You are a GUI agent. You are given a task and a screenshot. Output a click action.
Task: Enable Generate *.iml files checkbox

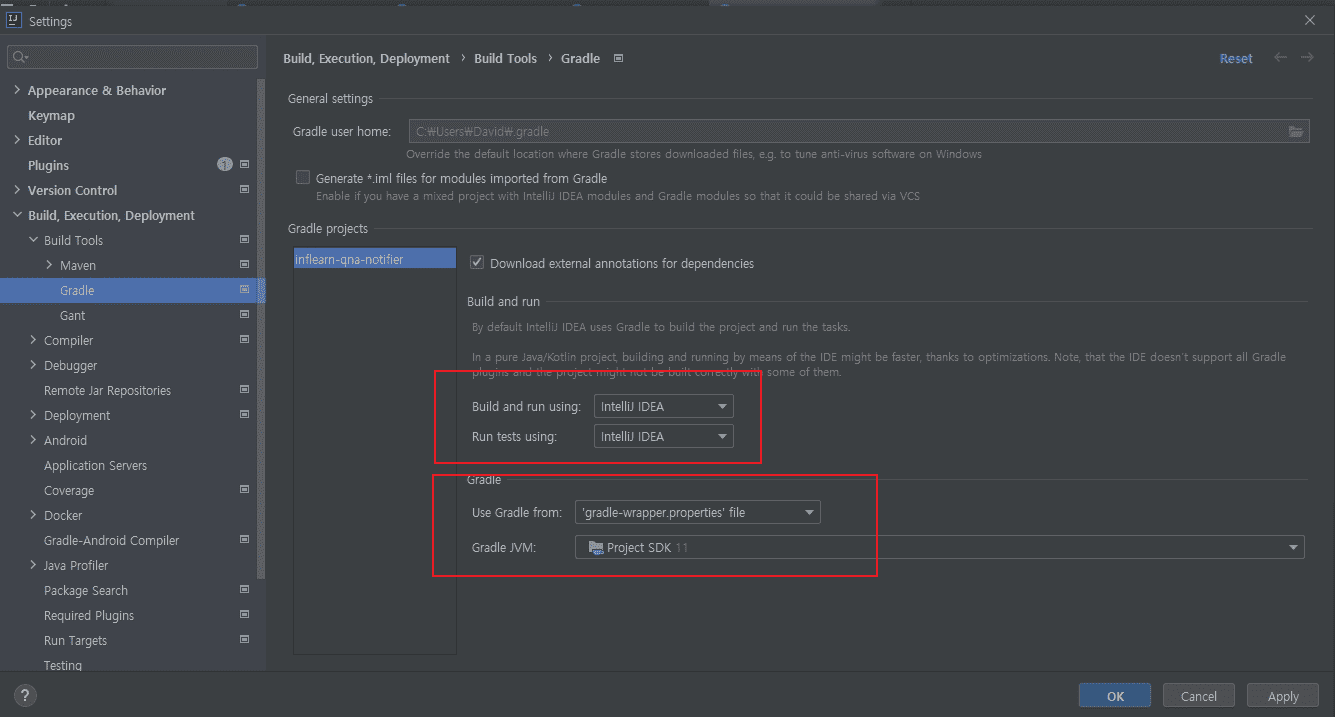(x=303, y=178)
